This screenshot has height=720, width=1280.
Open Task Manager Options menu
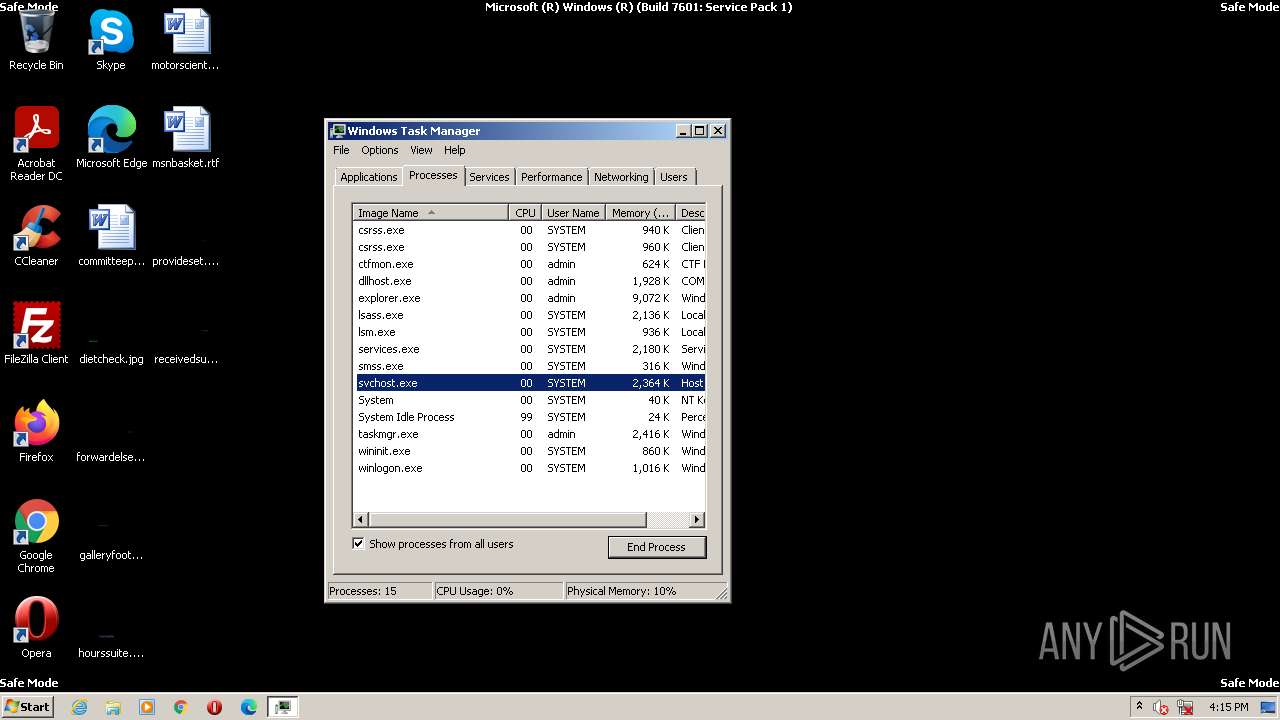coord(379,150)
